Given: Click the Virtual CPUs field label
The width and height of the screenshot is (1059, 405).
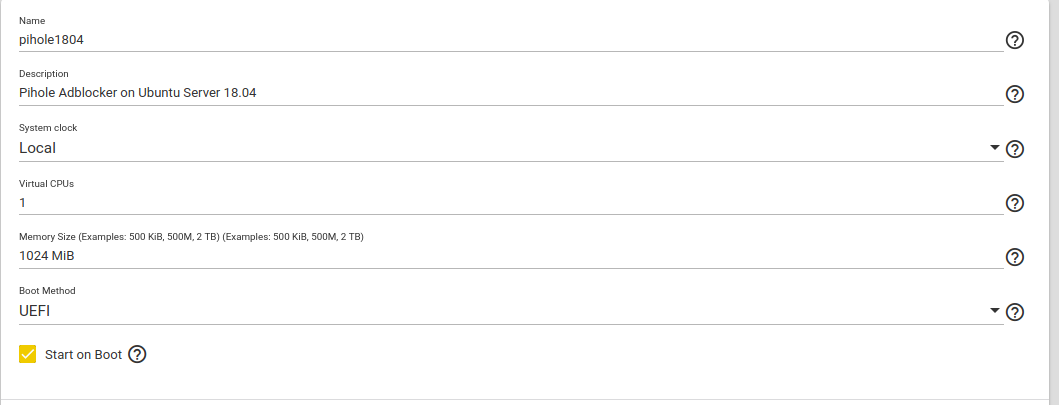Looking at the screenshot, I should point(46,183).
